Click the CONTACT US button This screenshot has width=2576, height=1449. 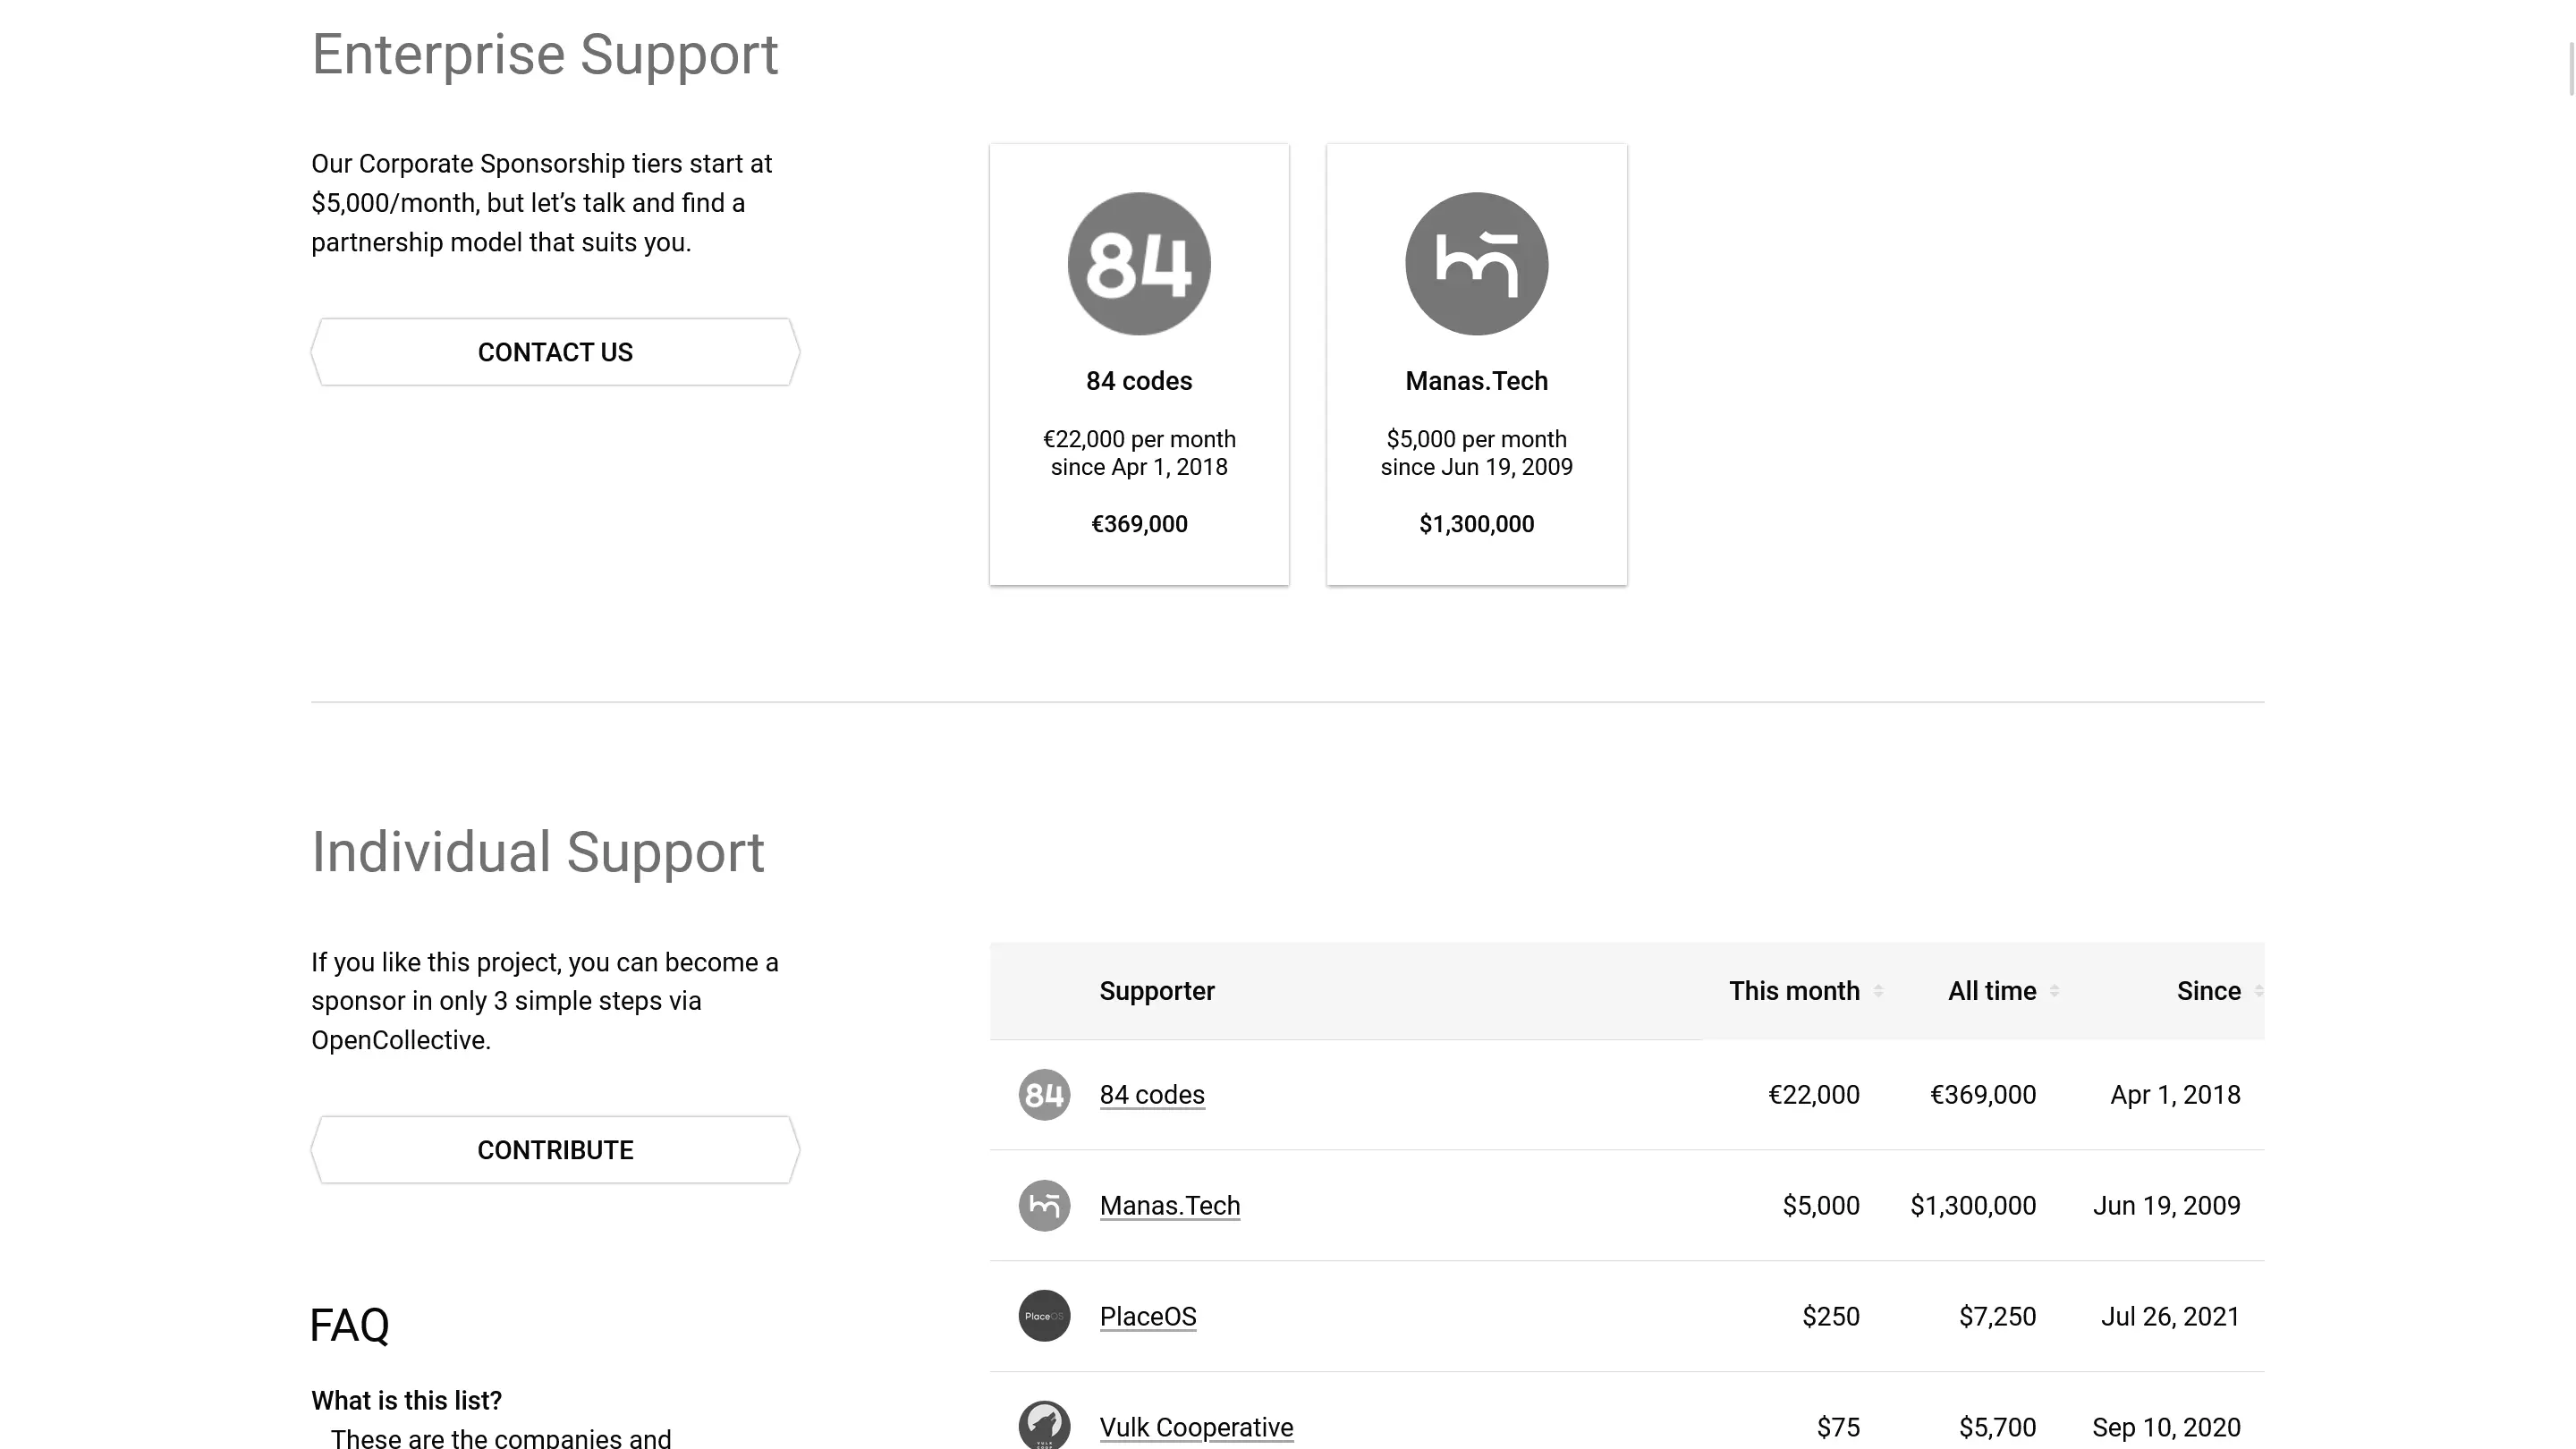[554, 352]
